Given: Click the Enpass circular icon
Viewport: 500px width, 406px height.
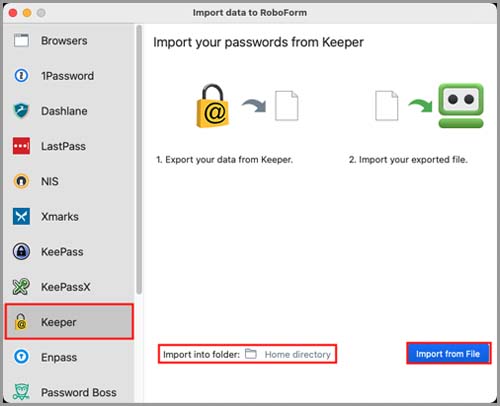Looking at the screenshot, I should point(21,357).
